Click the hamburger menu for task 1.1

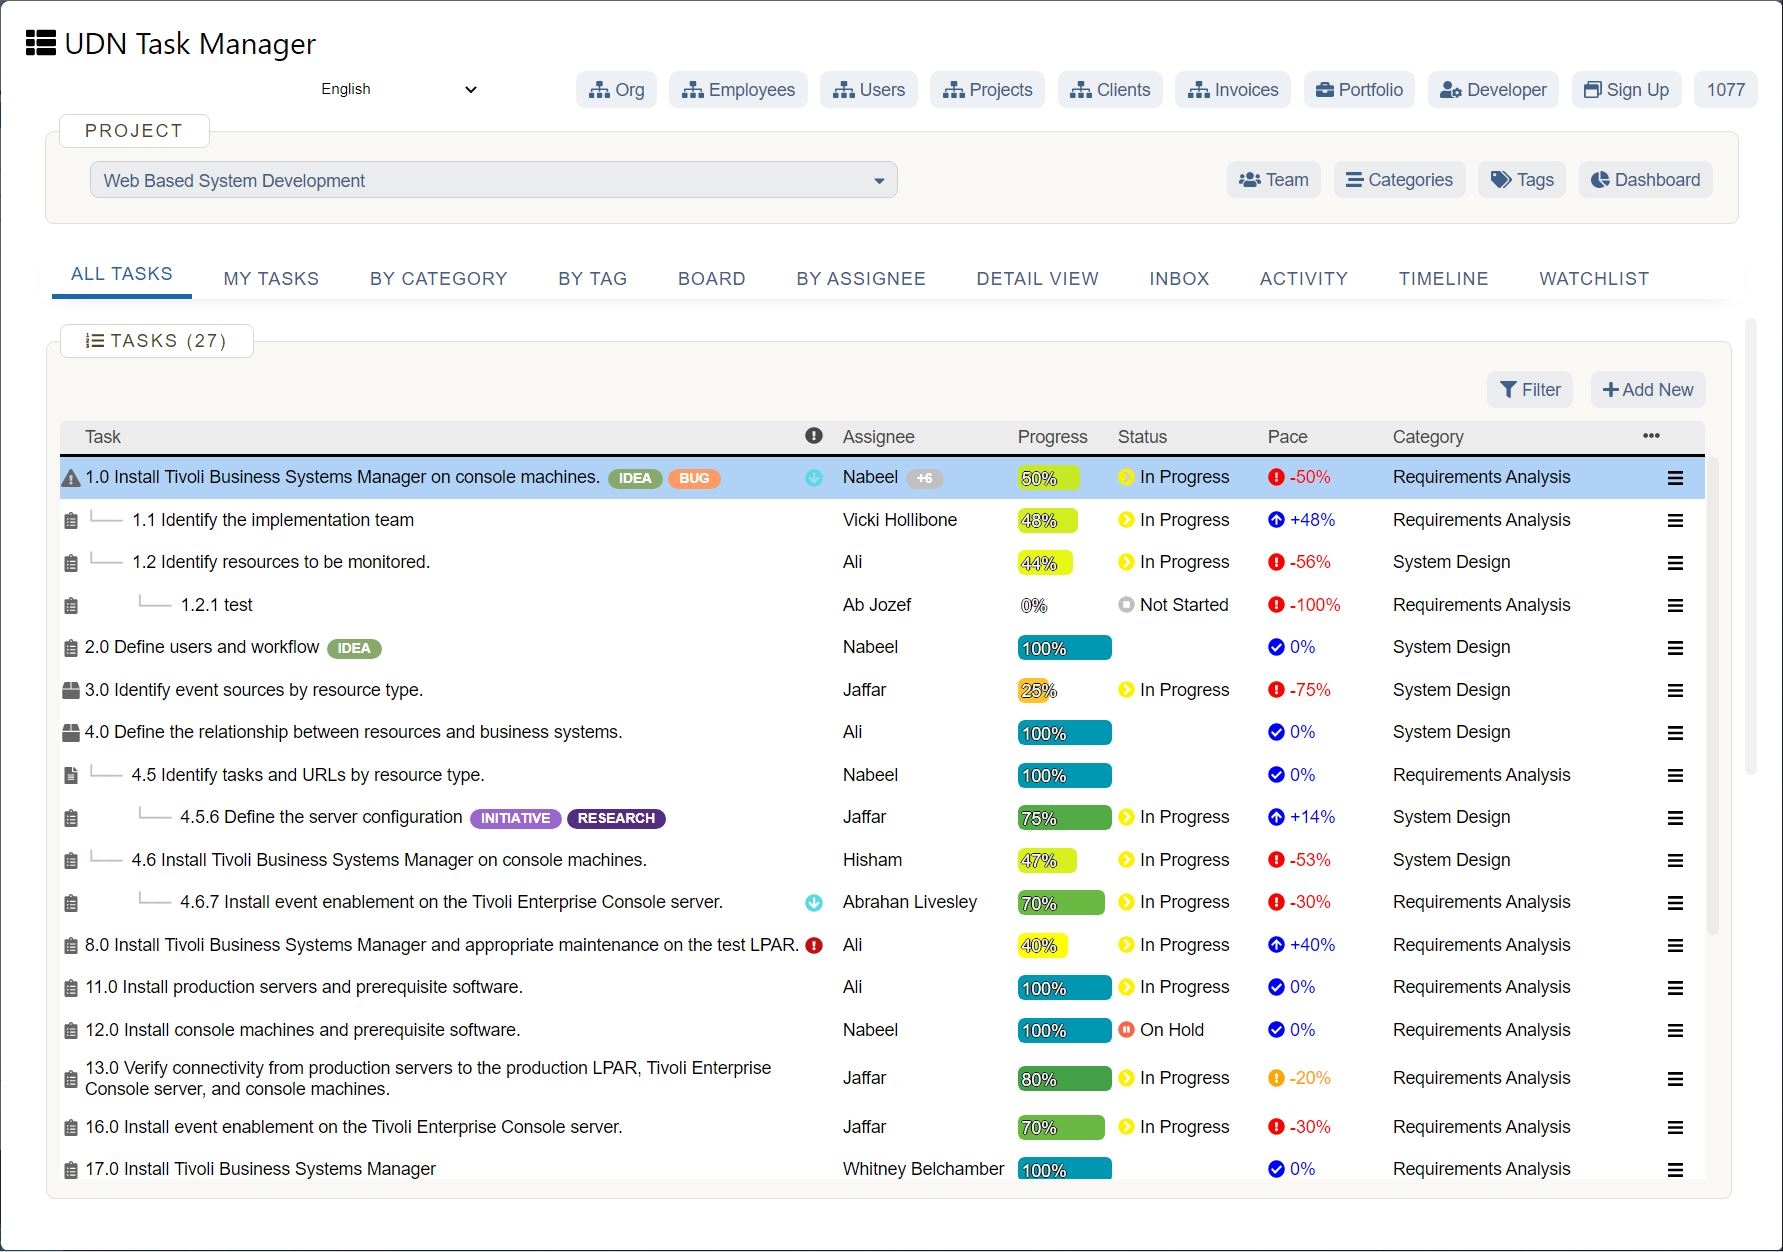click(x=1675, y=520)
